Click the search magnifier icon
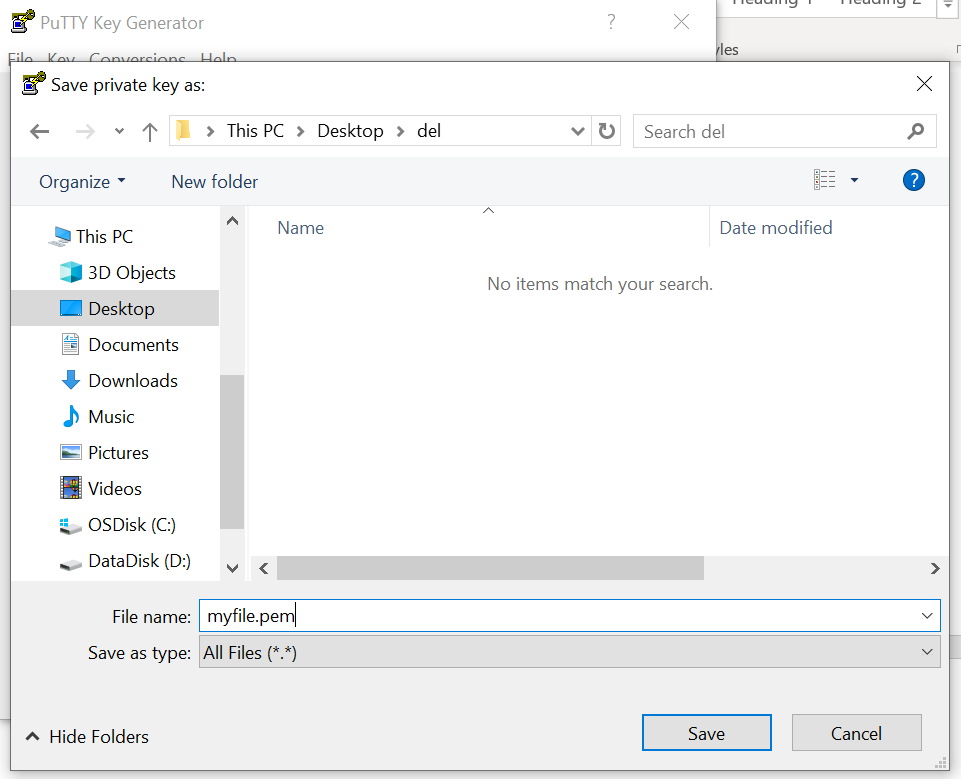Viewport: 961px width, 779px height. click(916, 131)
